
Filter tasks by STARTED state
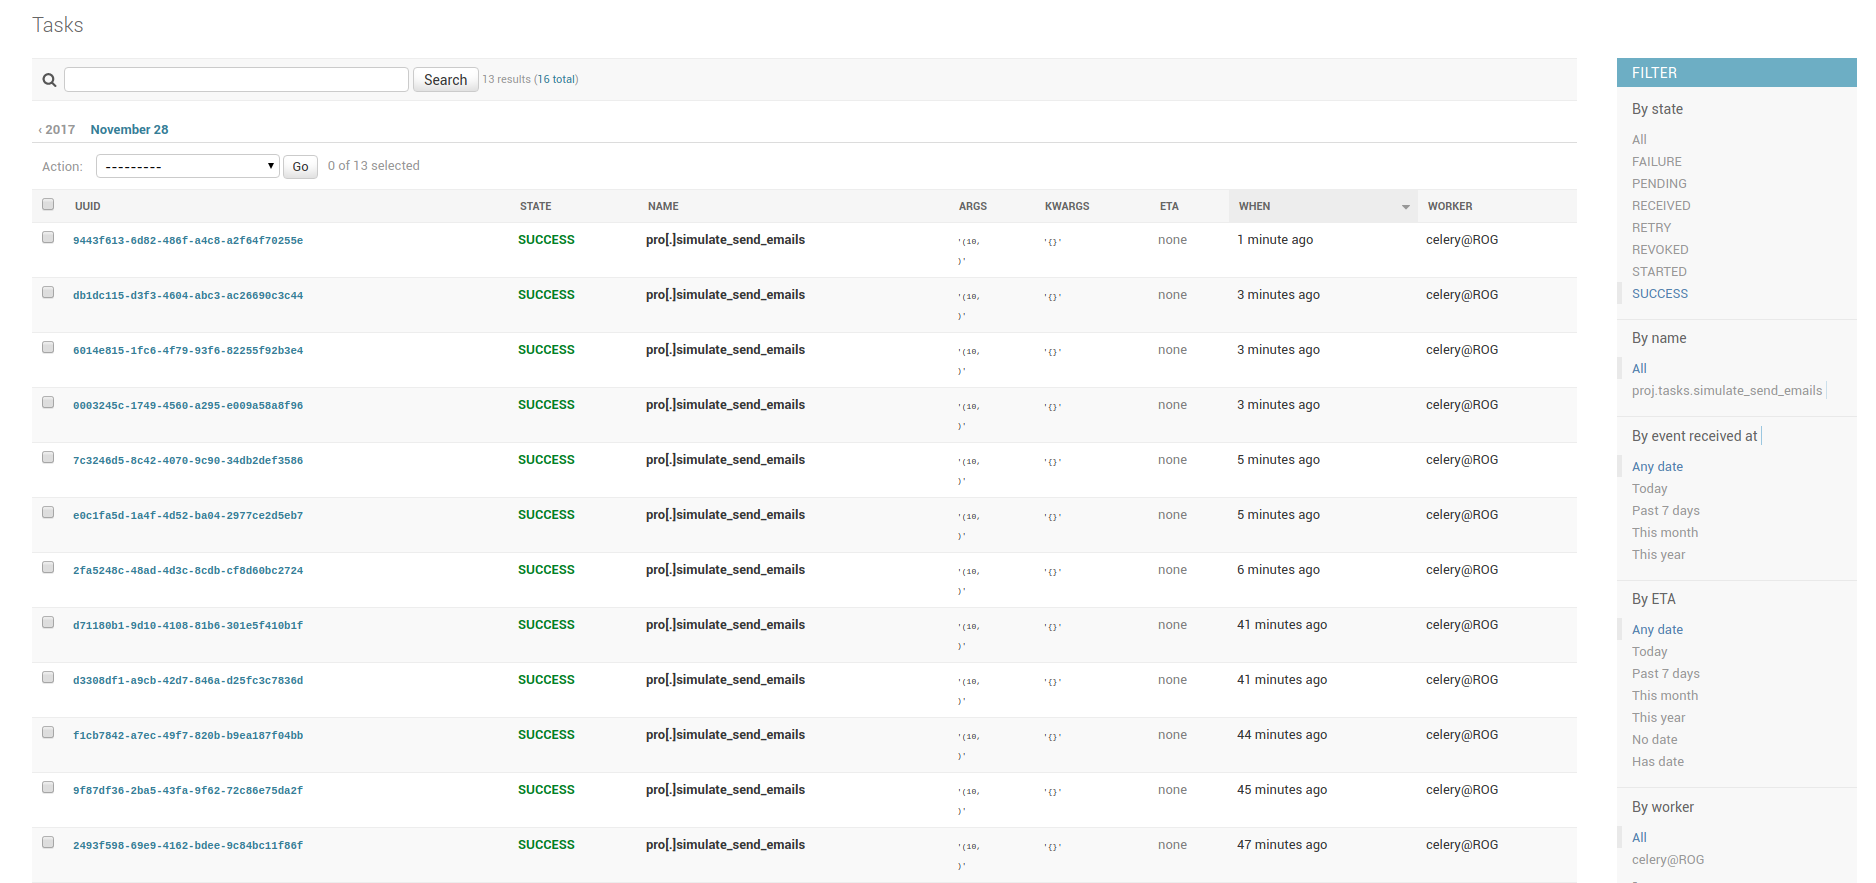coord(1659,272)
